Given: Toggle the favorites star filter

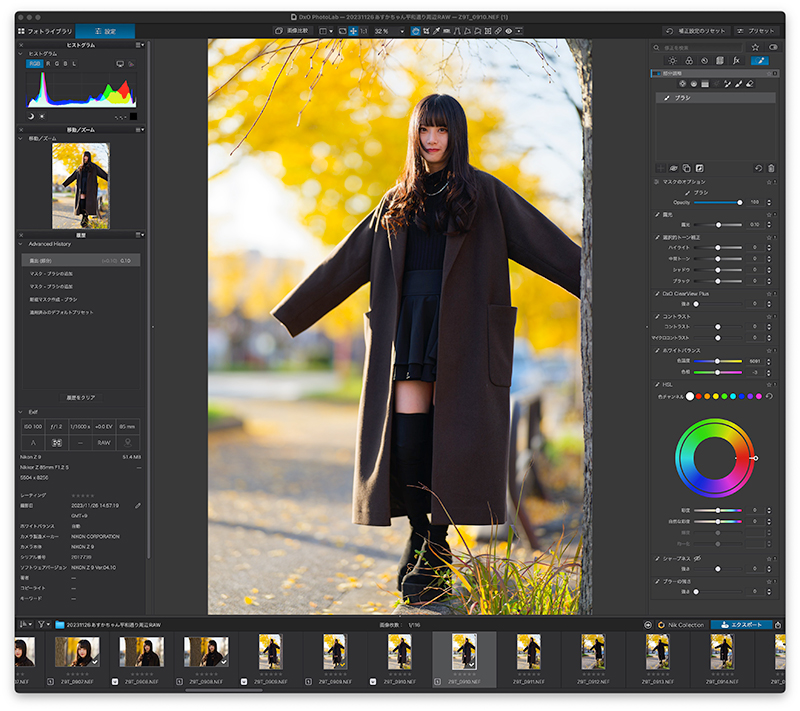Looking at the screenshot, I should click(x=755, y=47).
